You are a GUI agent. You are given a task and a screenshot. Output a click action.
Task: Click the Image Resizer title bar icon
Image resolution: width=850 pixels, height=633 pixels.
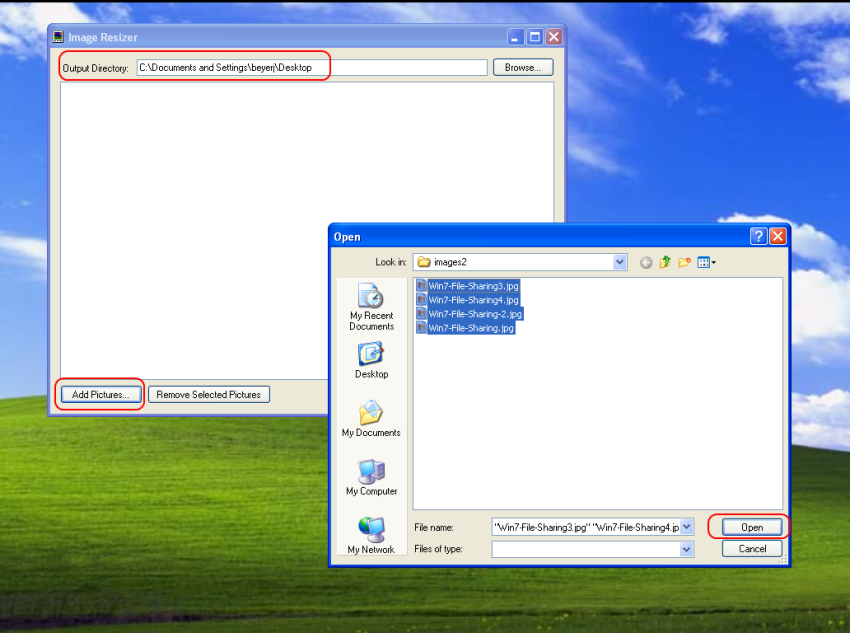click(x=59, y=37)
